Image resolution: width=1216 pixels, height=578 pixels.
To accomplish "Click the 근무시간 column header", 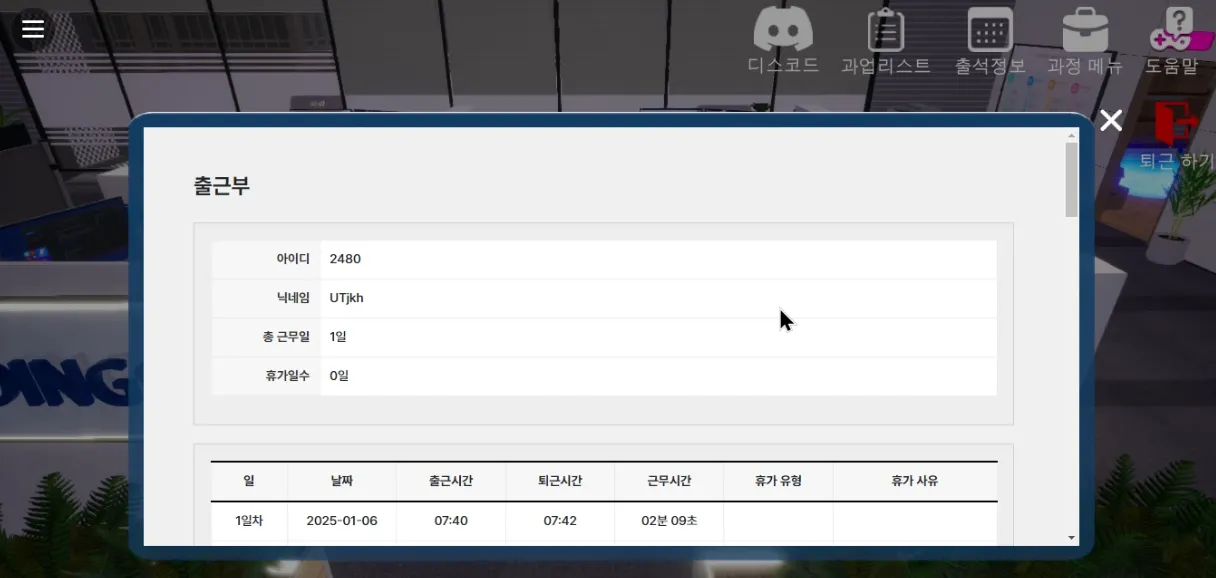I will point(669,481).
